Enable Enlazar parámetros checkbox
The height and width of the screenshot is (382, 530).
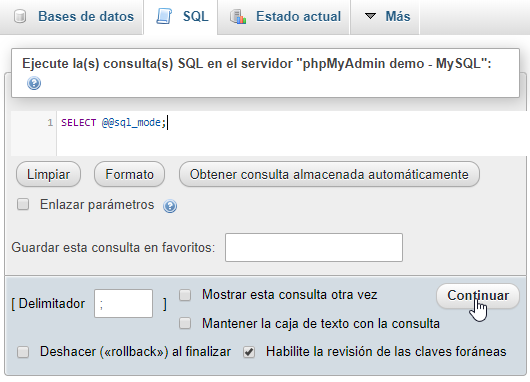23,204
